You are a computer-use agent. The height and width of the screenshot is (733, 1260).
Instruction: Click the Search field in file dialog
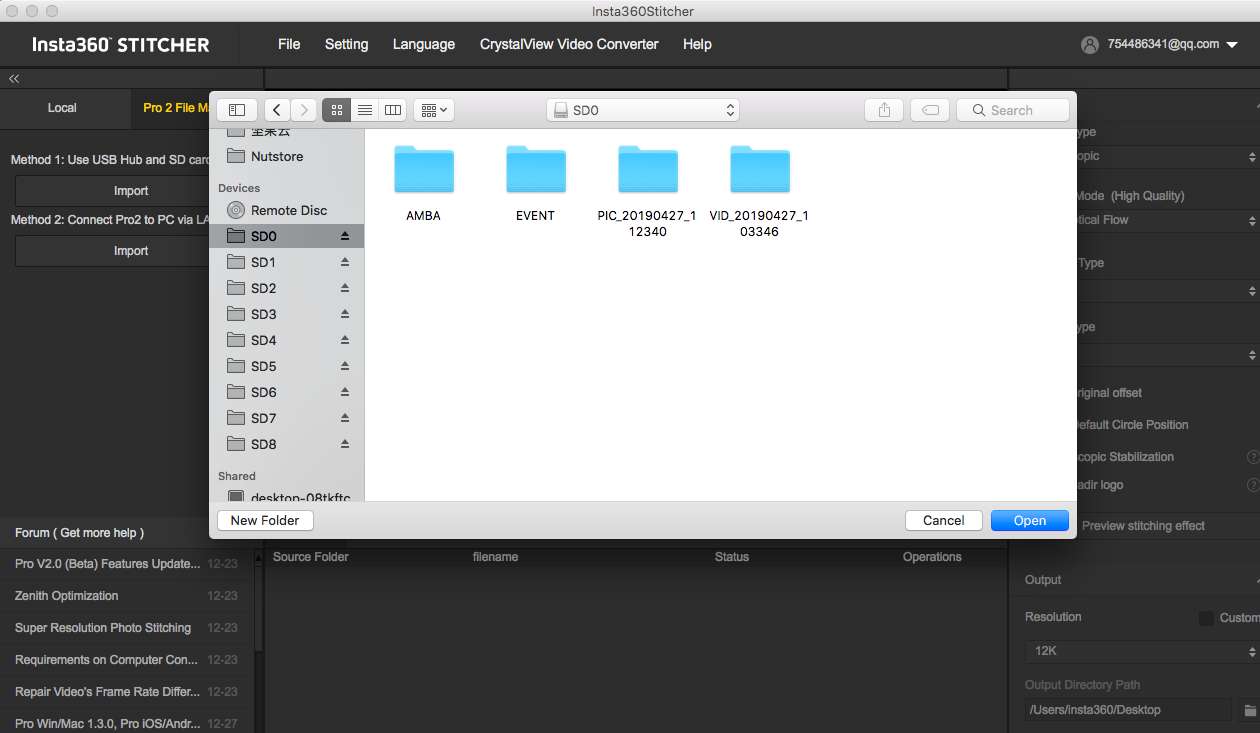(1012, 110)
